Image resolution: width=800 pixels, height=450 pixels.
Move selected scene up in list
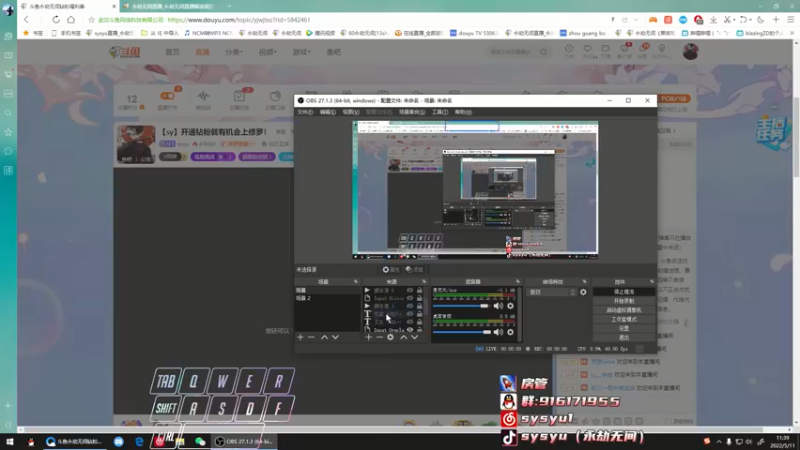point(324,337)
